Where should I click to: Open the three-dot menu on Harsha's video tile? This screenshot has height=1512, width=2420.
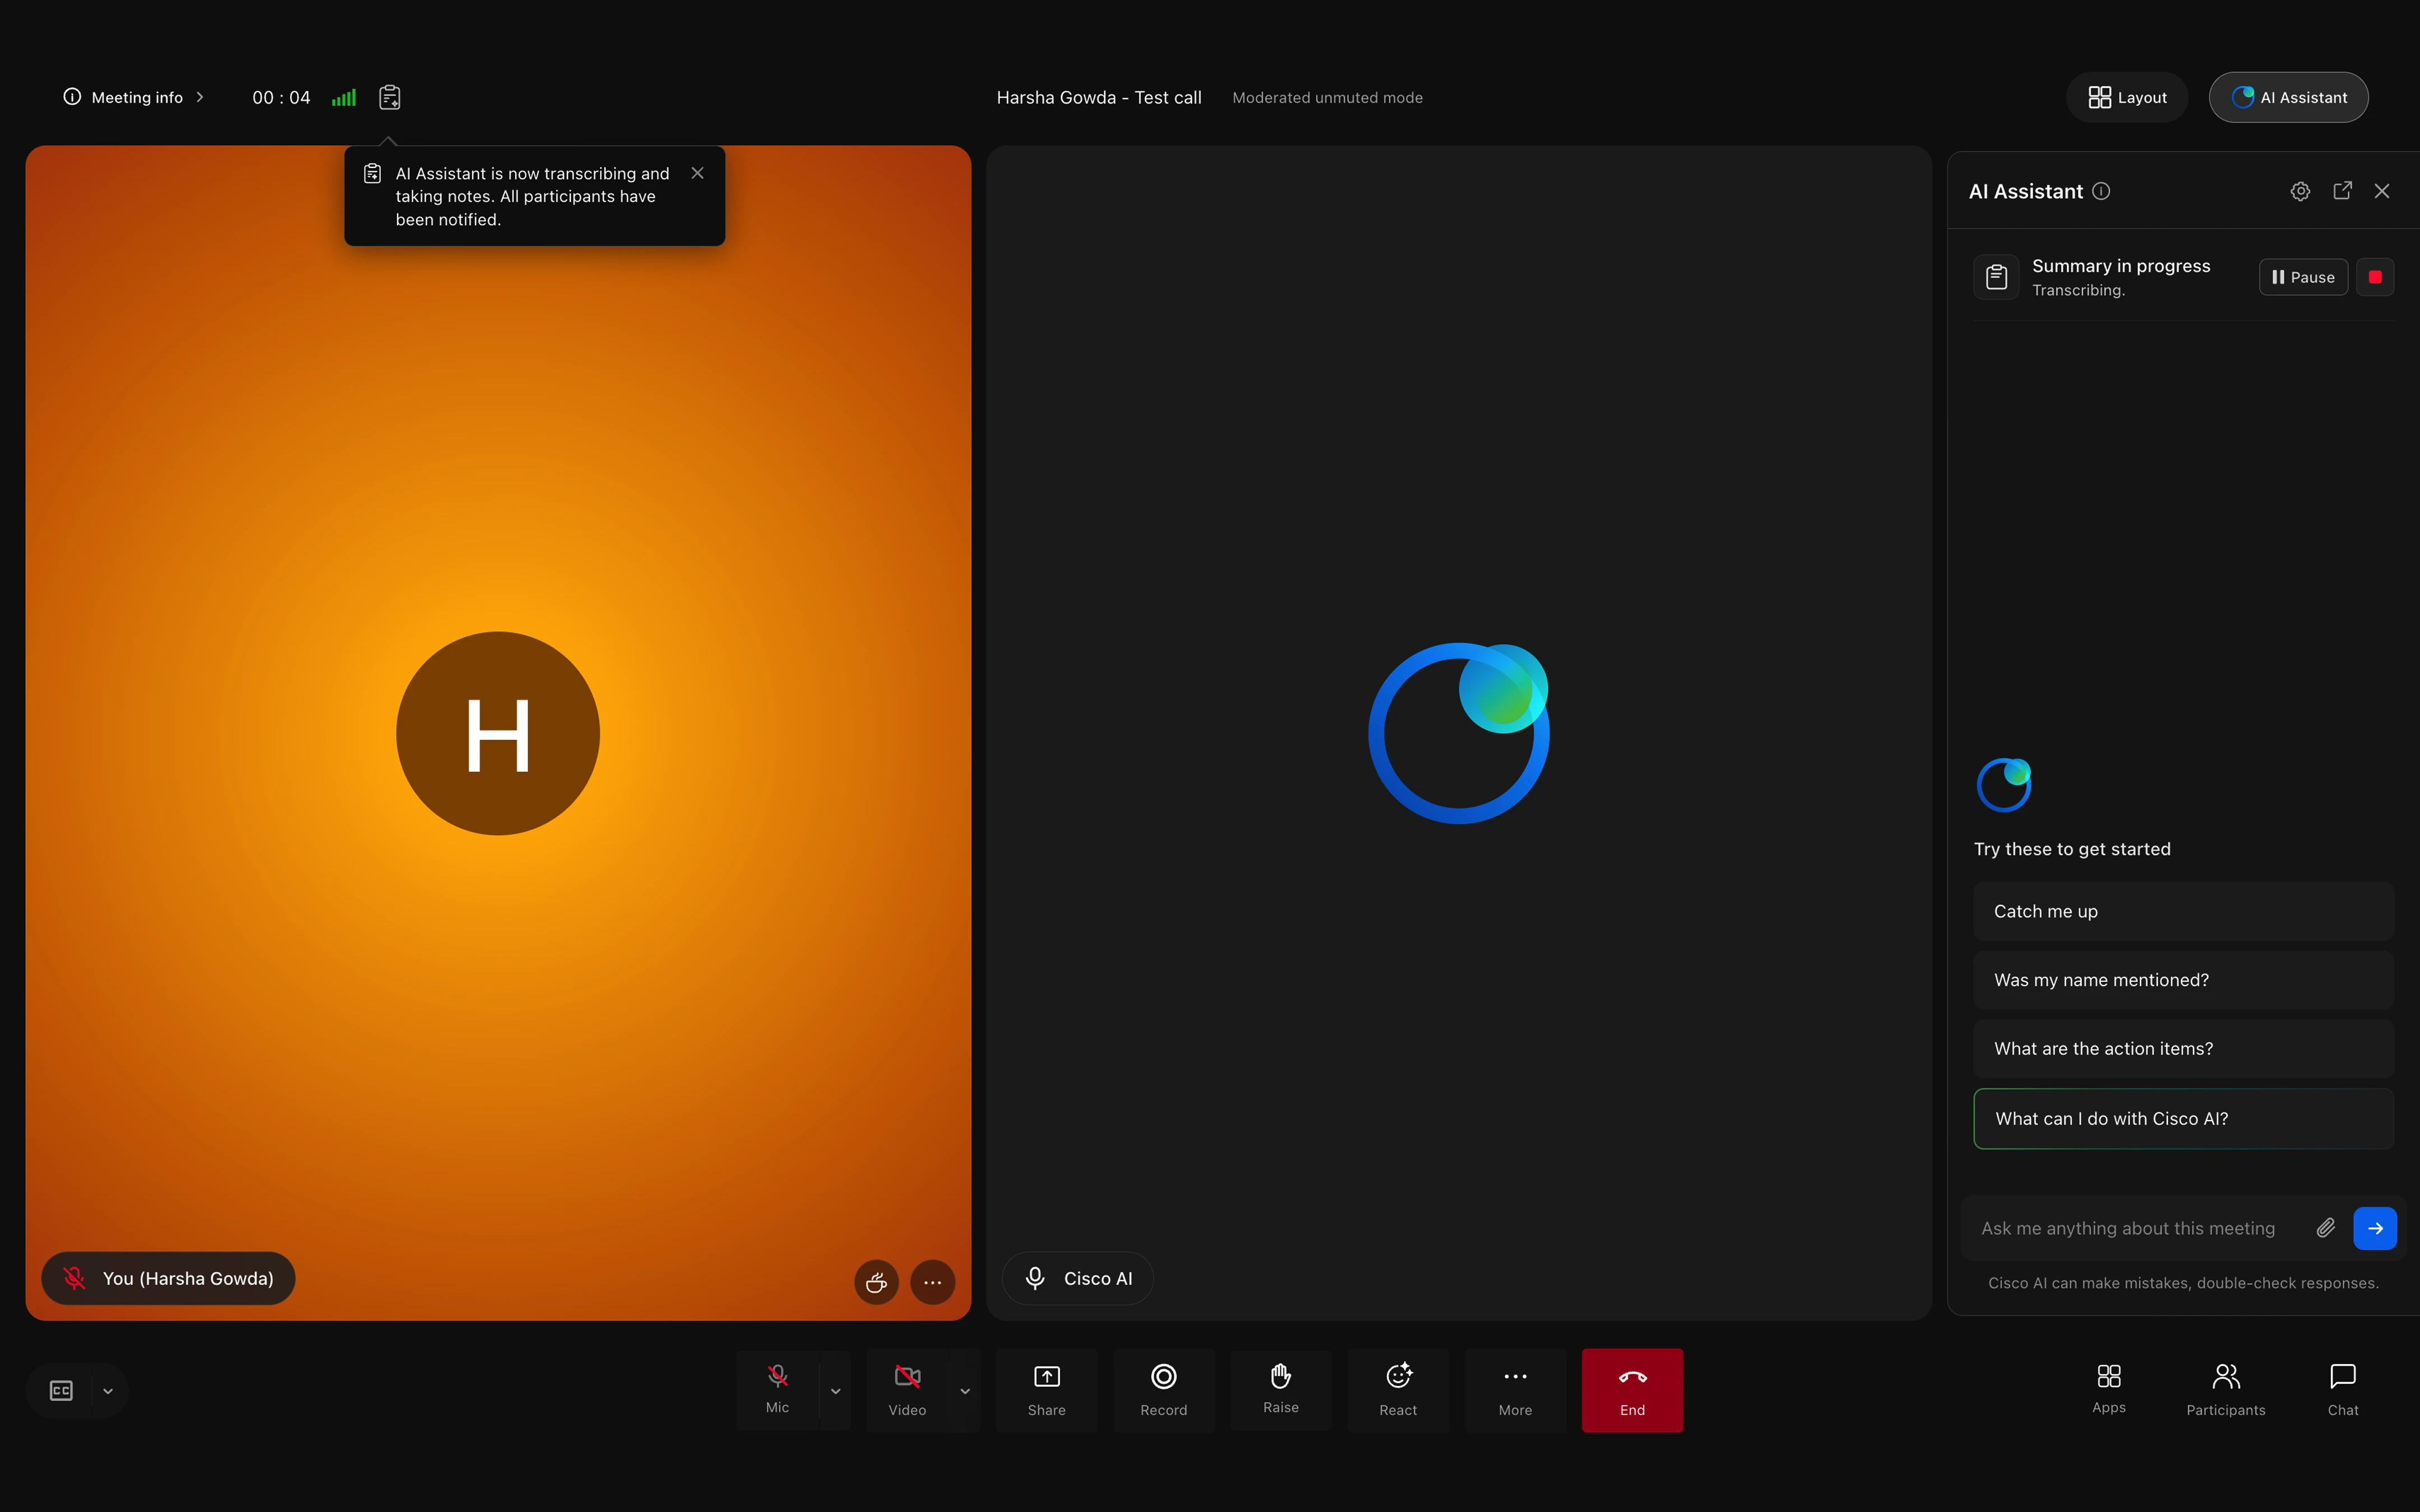pos(933,1282)
